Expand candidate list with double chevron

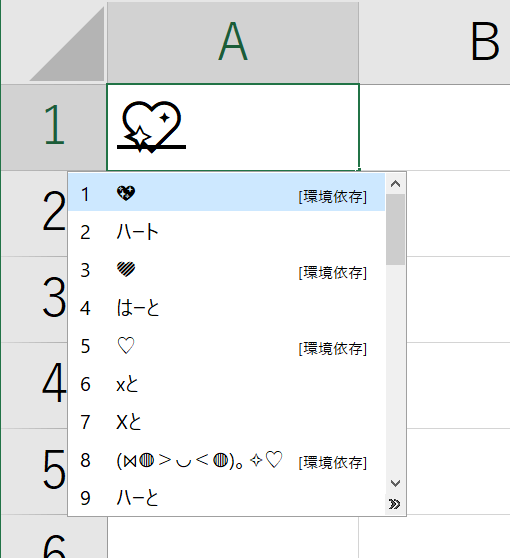(395, 504)
